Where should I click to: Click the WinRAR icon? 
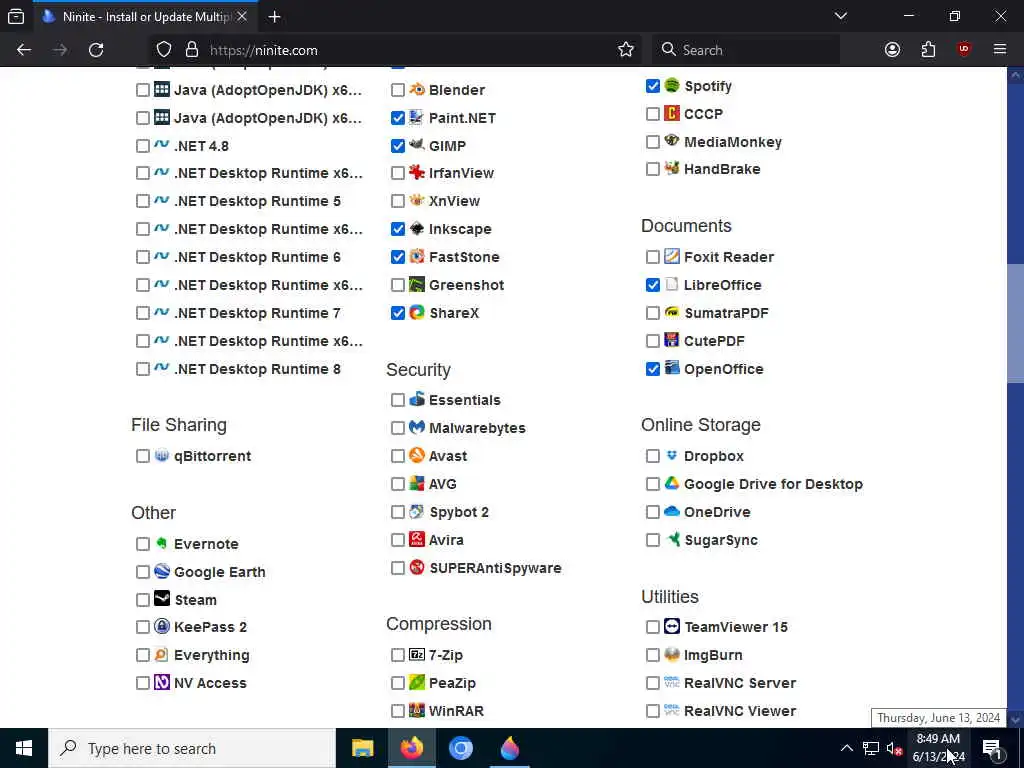pos(417,710)
